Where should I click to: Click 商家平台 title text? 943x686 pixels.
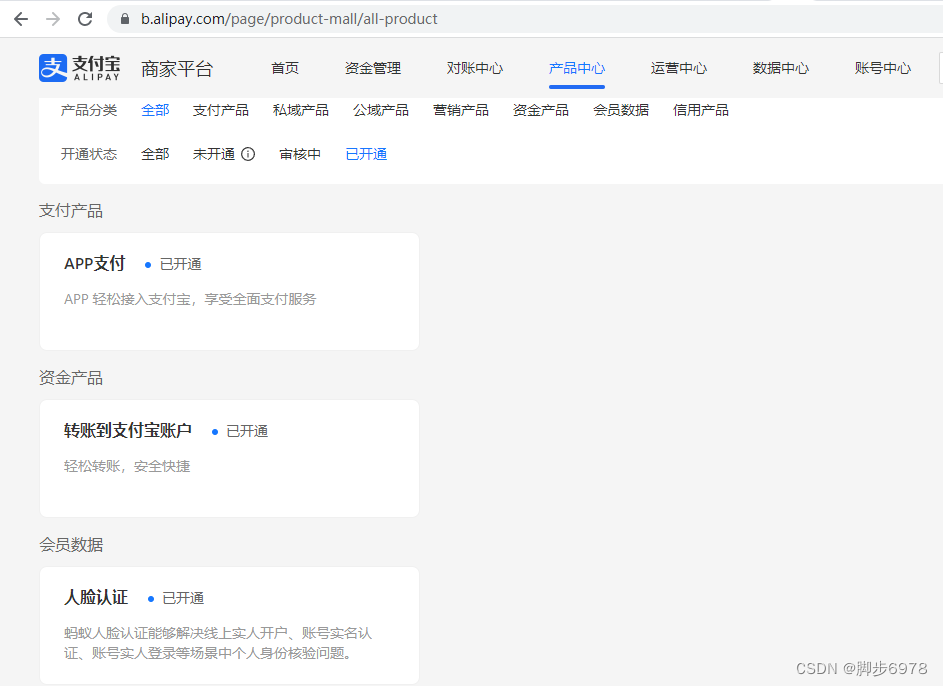tap(177, 69)
